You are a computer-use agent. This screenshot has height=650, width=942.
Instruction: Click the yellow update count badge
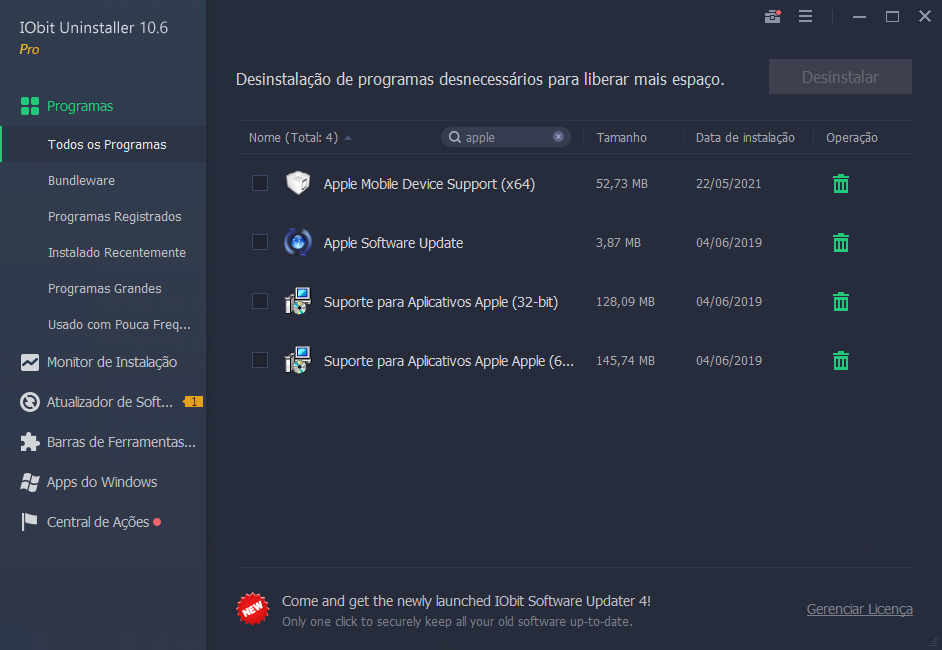pyautogui.click(x=193, y=401)
